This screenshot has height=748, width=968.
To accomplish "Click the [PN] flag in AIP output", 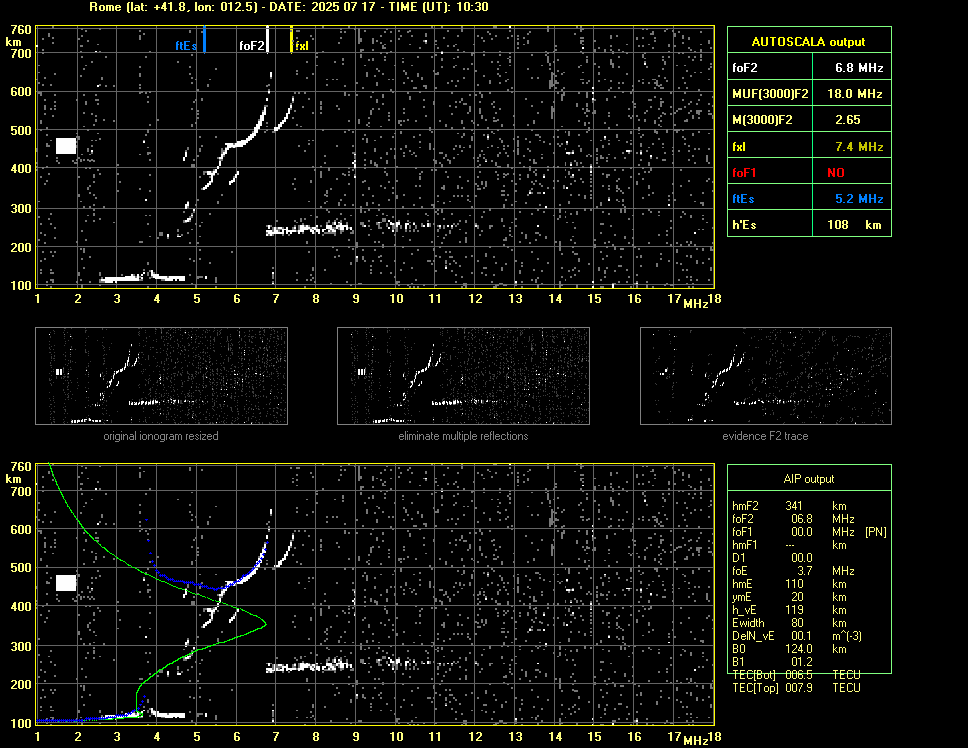I will [x=876, y=532].
